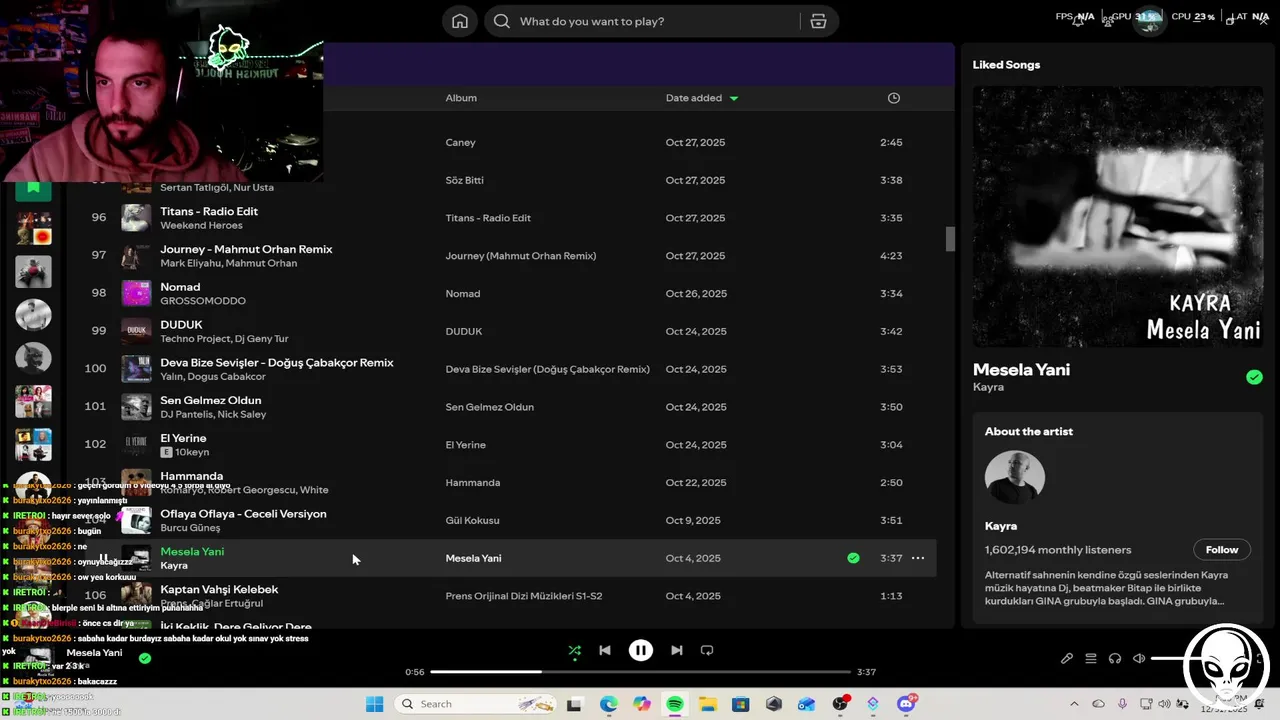
Task: Open Task View from the taskbar
Action: tap(574, 704)
